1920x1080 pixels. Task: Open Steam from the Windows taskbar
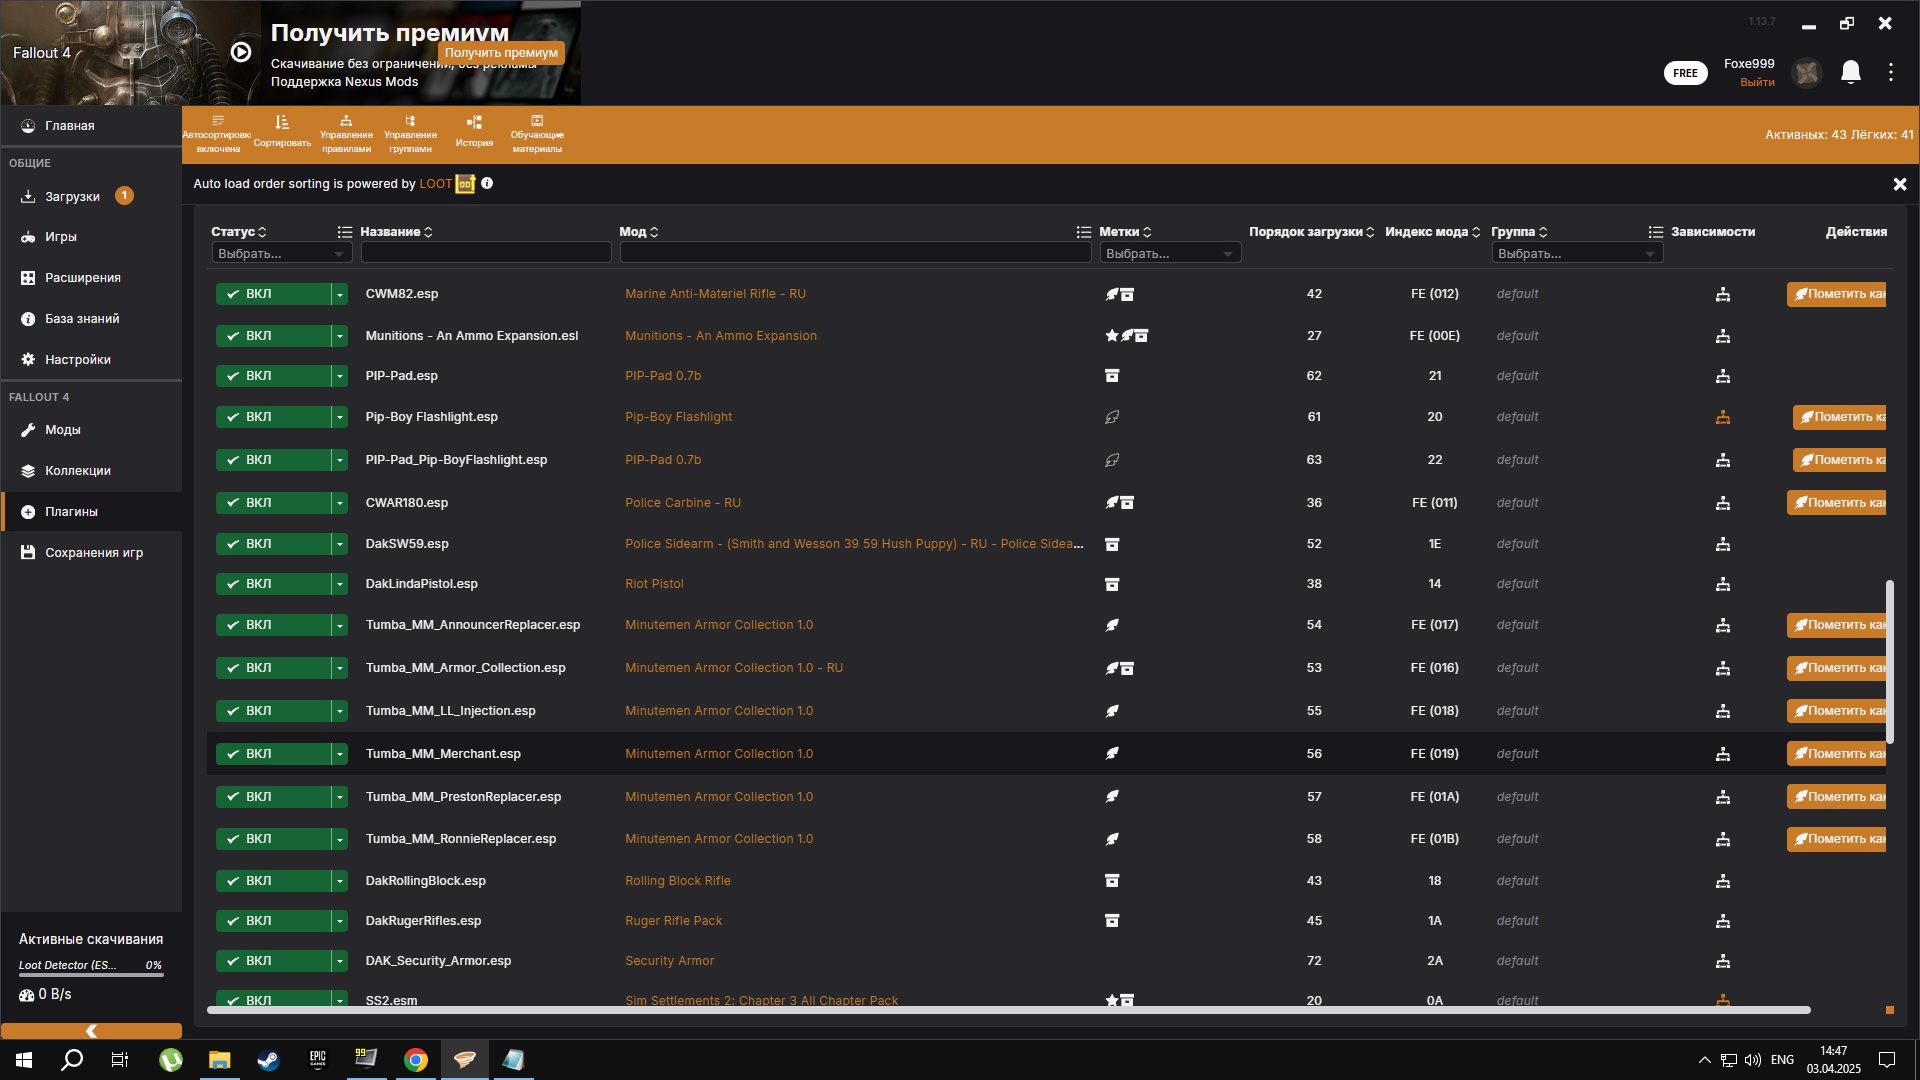click(x=268, y=1059)
